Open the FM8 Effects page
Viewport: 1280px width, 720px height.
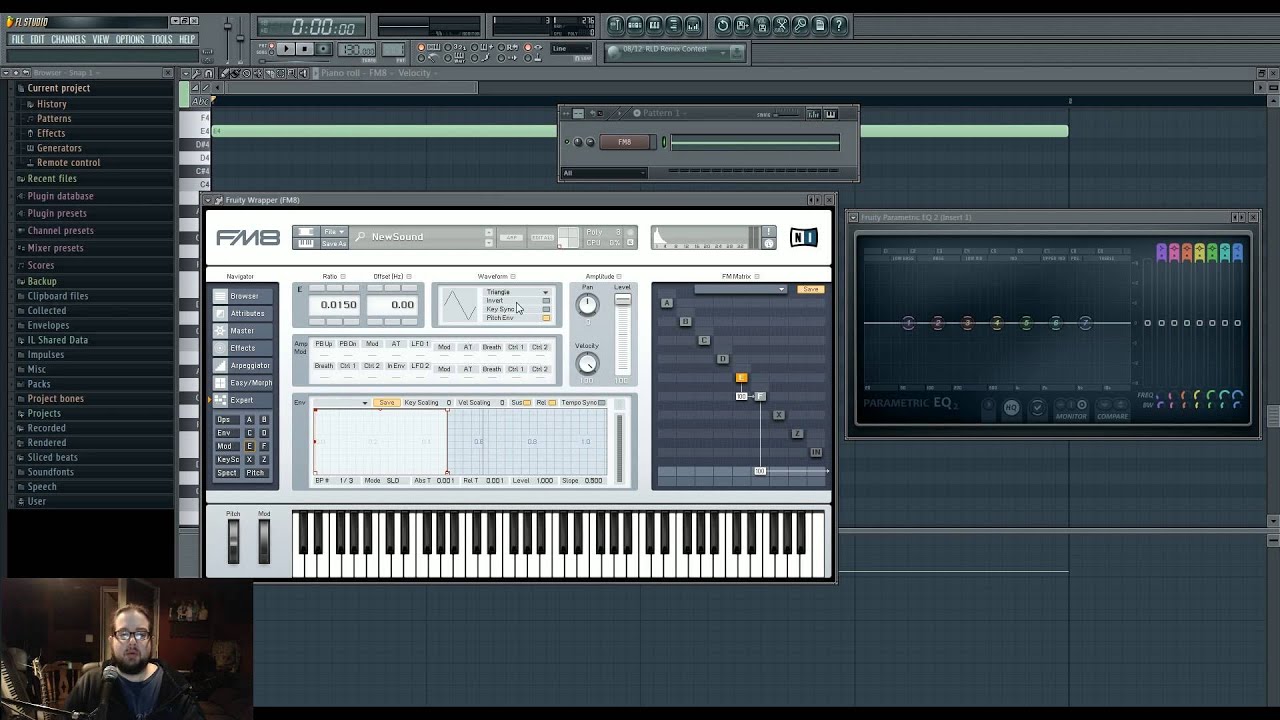click(x=243, y=348)
